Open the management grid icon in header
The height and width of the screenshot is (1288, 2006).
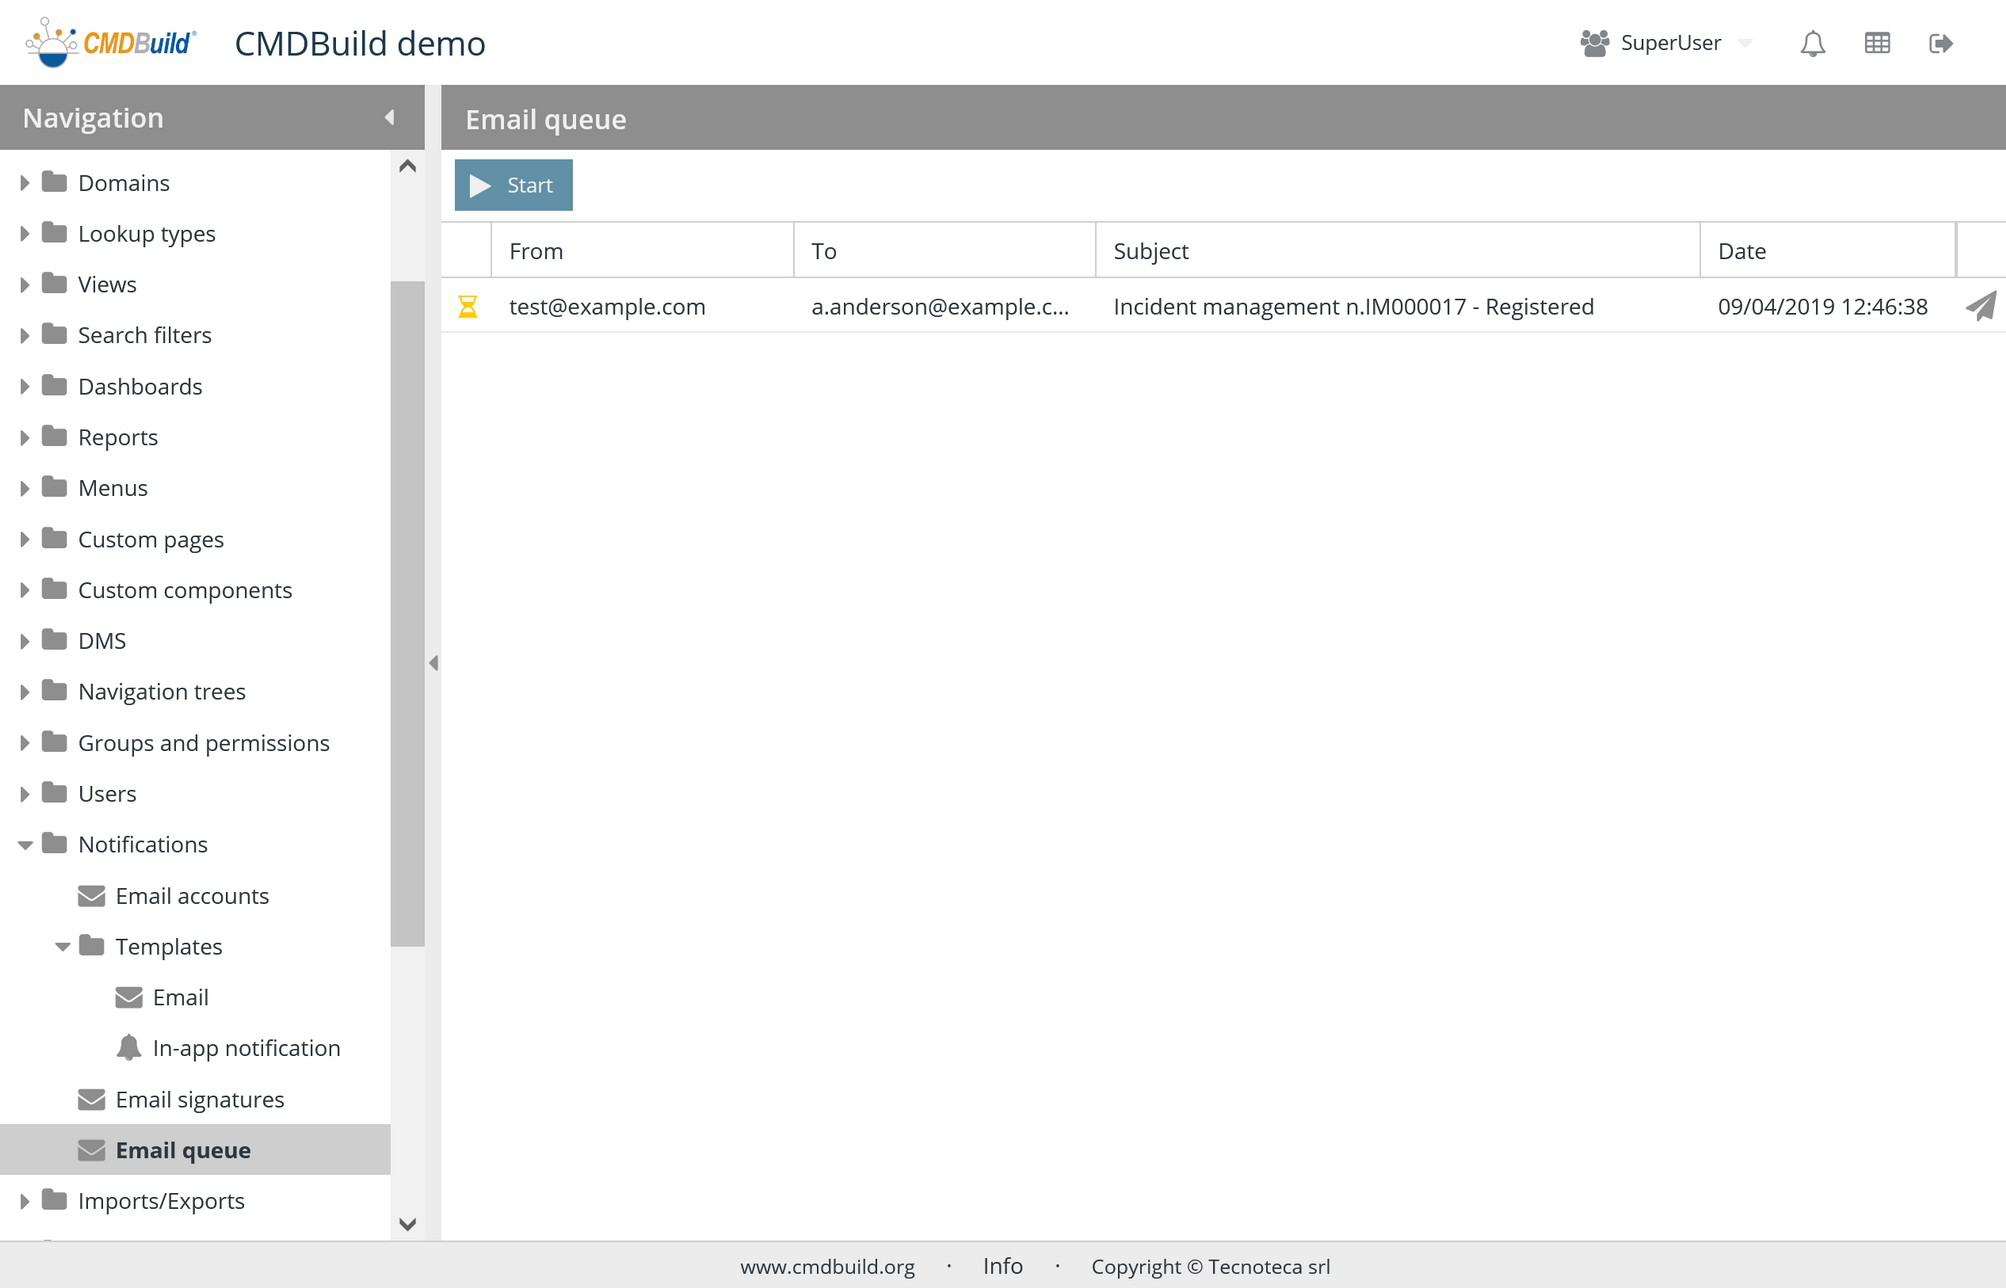1877,43
